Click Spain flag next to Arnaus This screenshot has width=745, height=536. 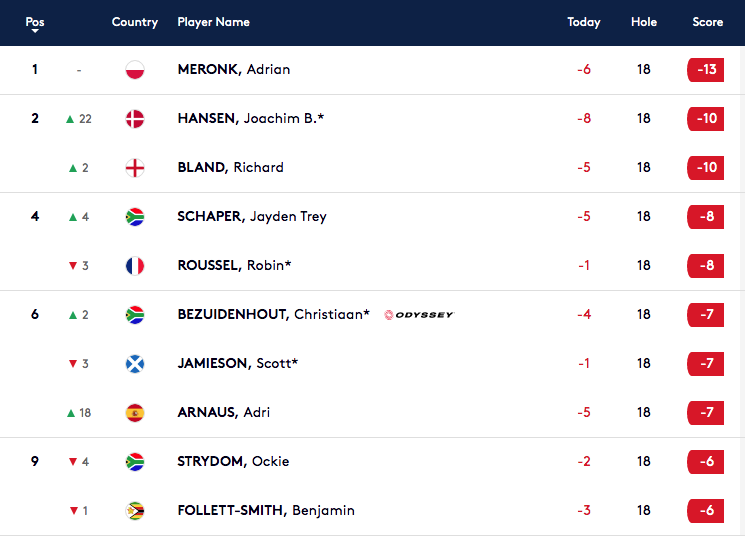tap(135, 413)
